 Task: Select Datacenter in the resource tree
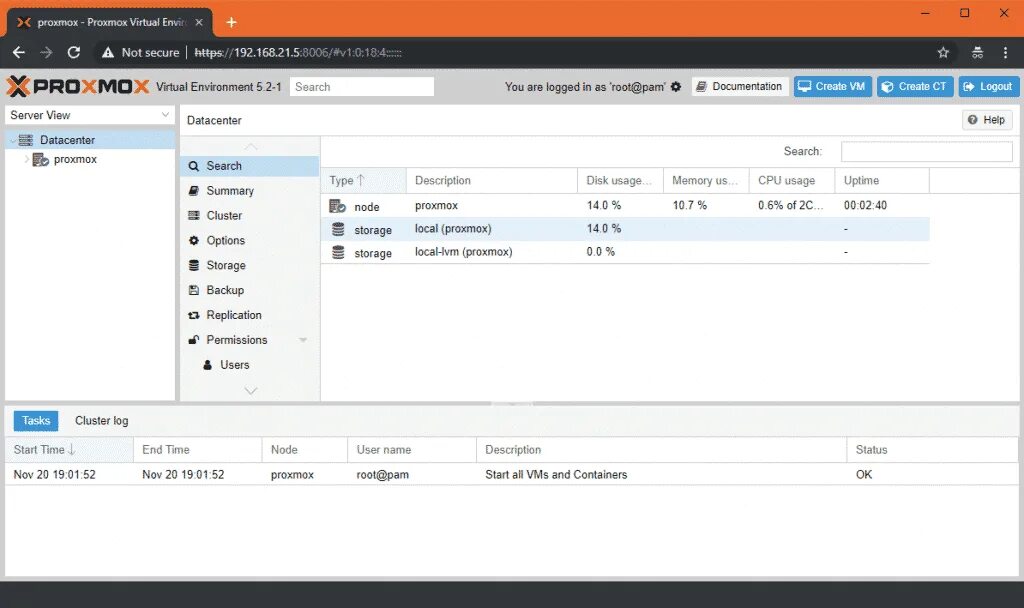[91, 140]
